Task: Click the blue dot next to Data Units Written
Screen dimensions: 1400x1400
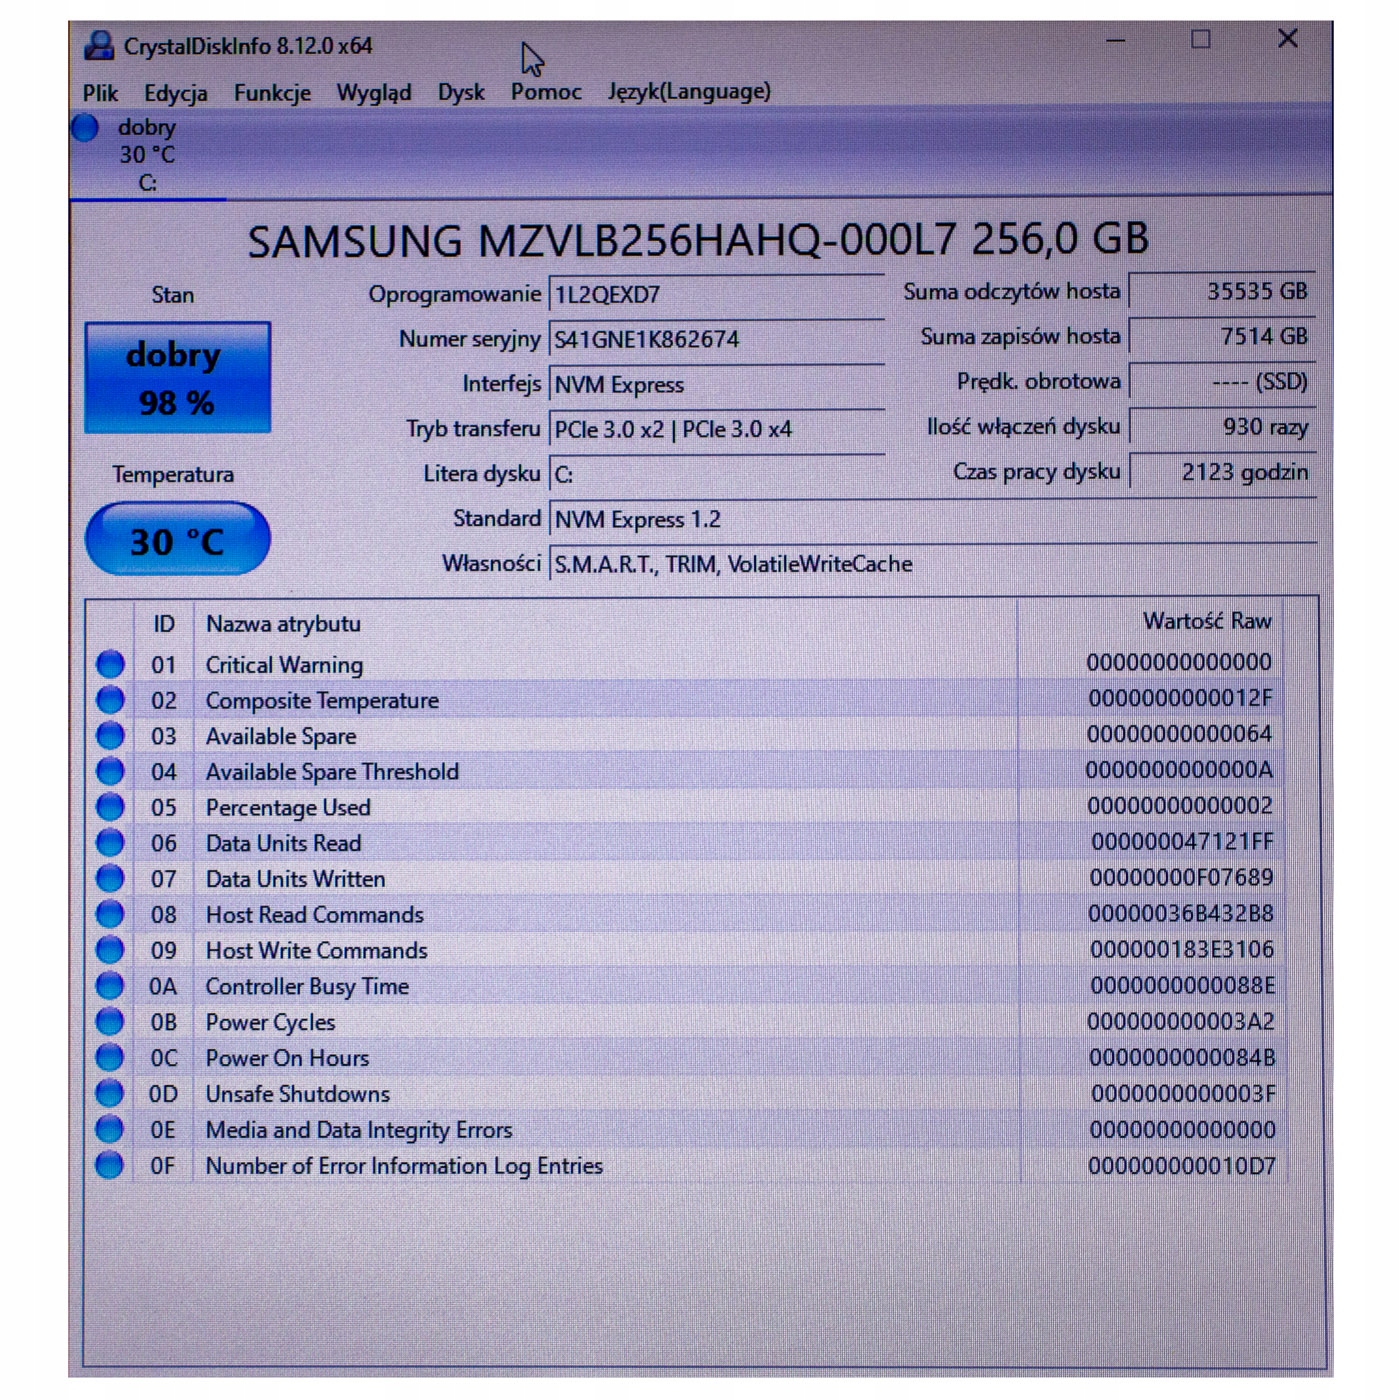Action: pos(109,878)
